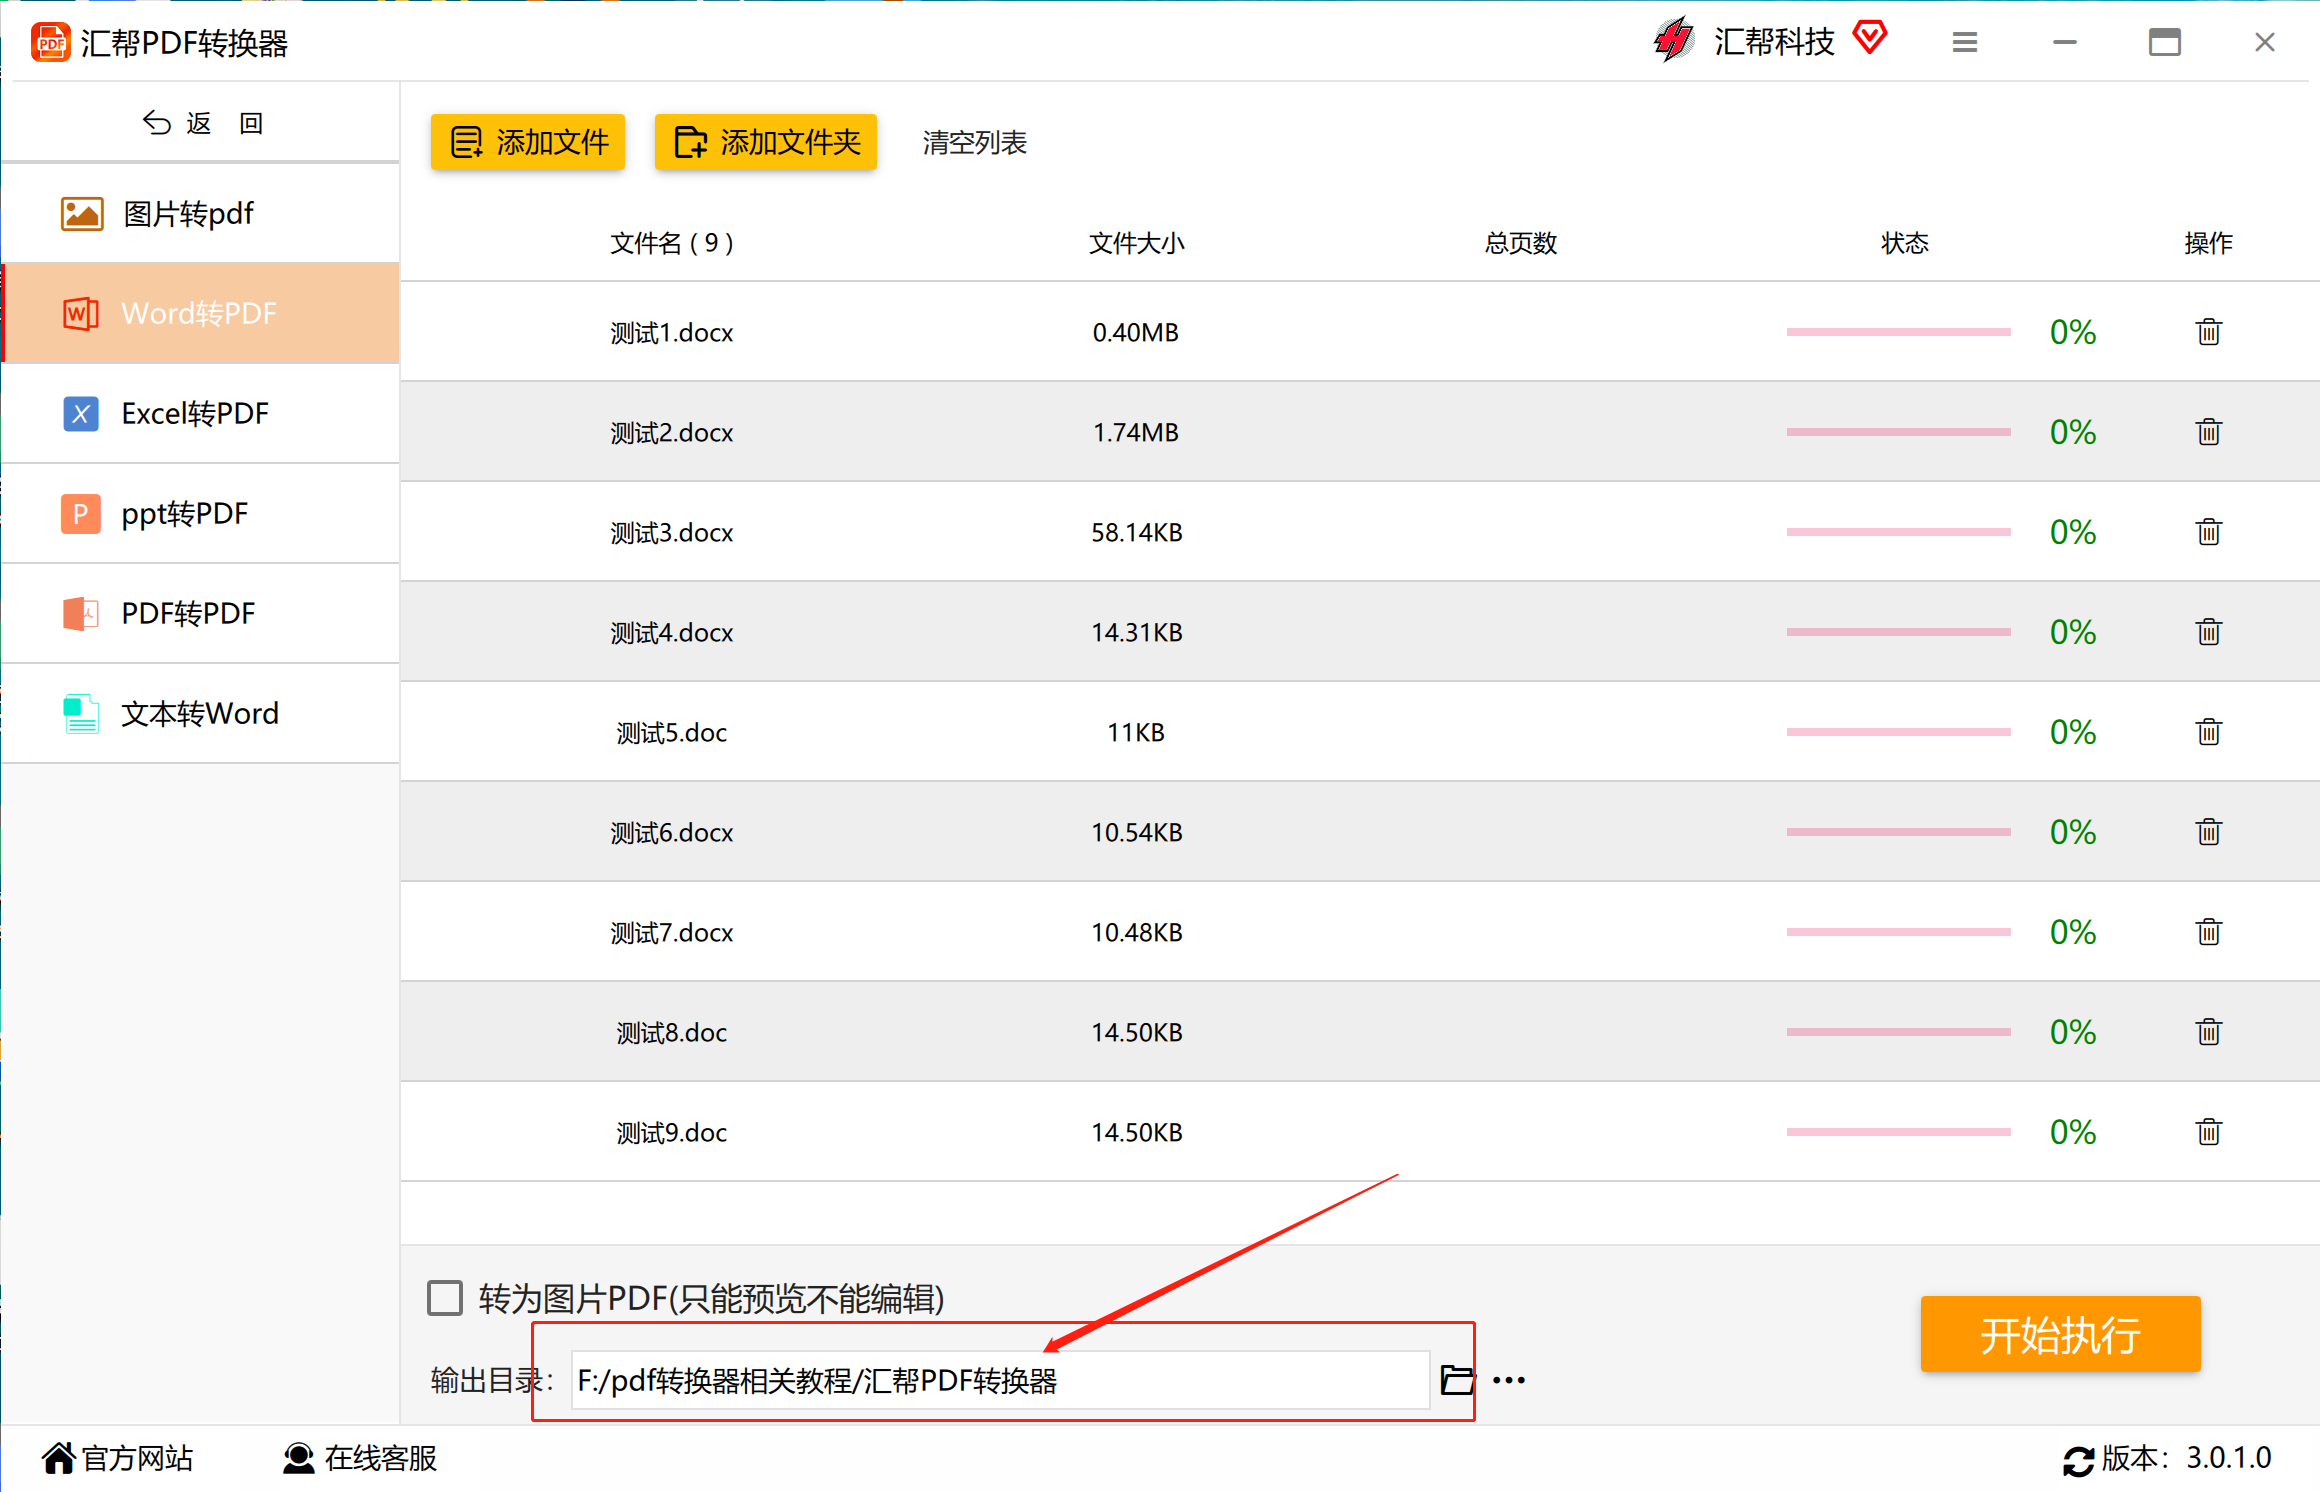Open the hamburger menu in title bar
This screenshot has width=2320, height=1492.
coord(1964,42)
